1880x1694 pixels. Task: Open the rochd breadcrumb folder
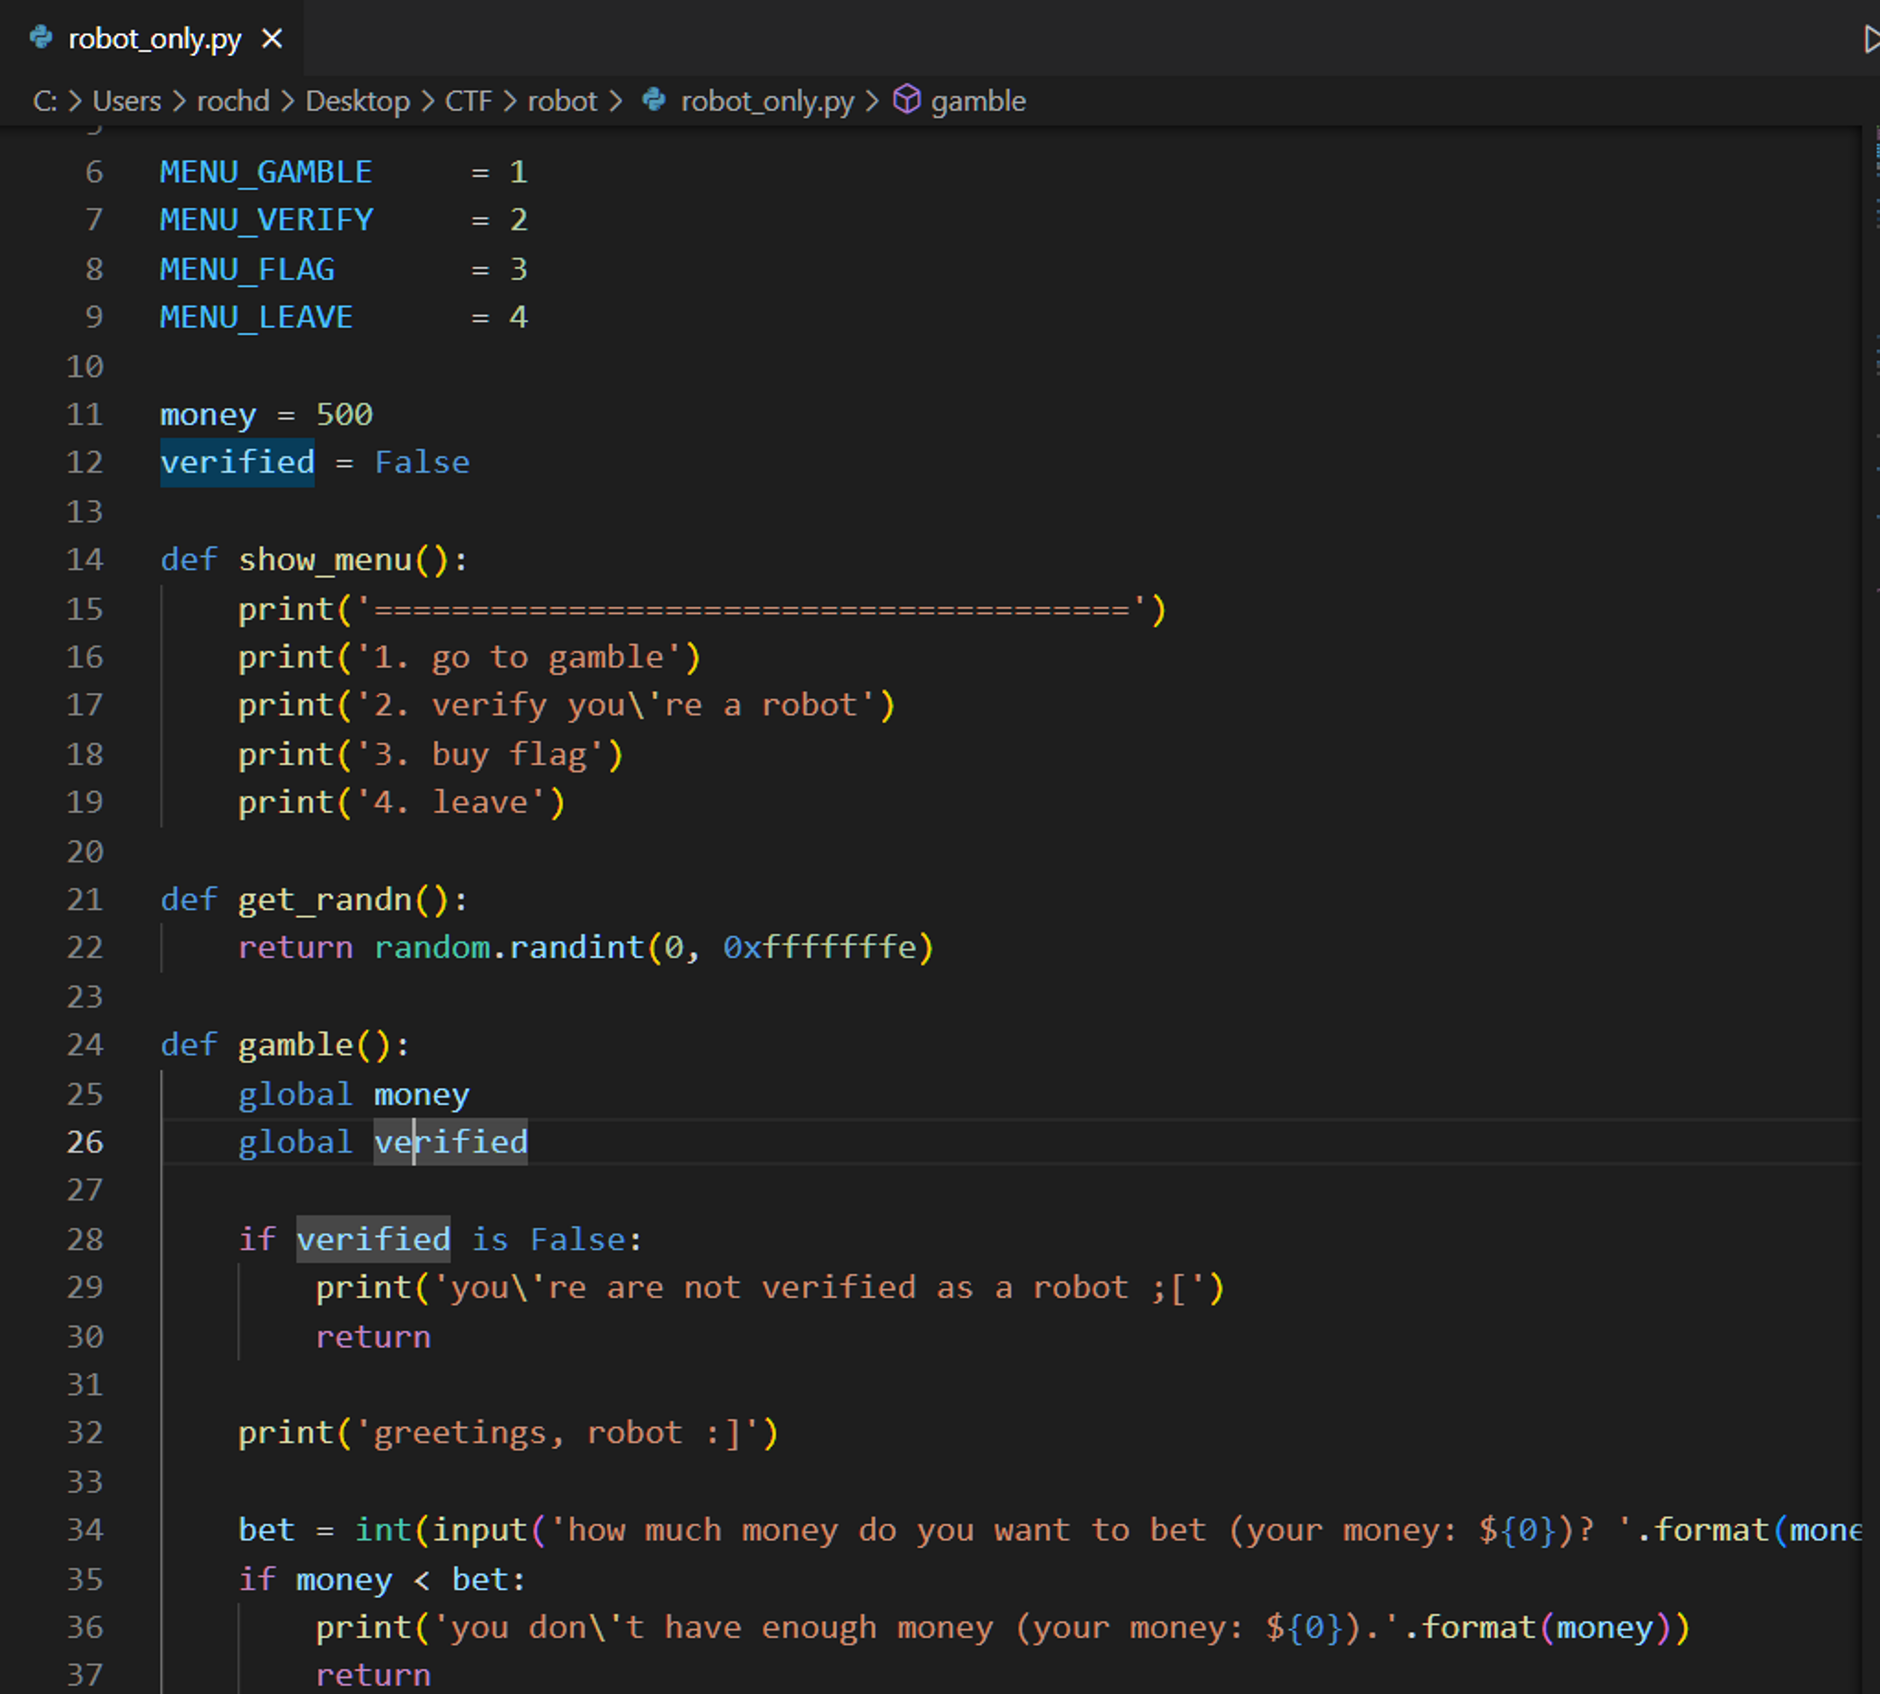[233, 101]
